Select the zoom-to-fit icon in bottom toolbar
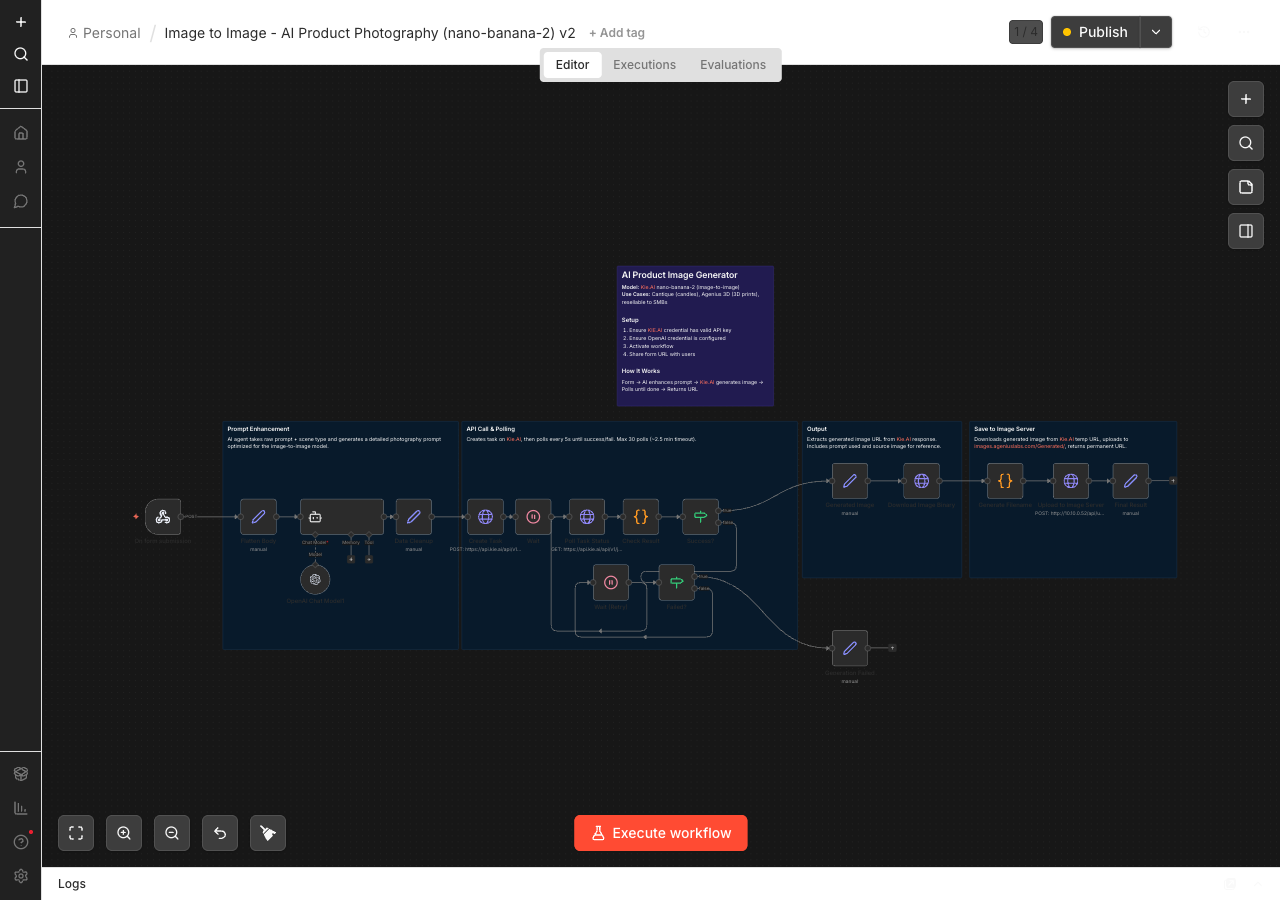The width and height of the screenshot is (1280, 900). 76,832
